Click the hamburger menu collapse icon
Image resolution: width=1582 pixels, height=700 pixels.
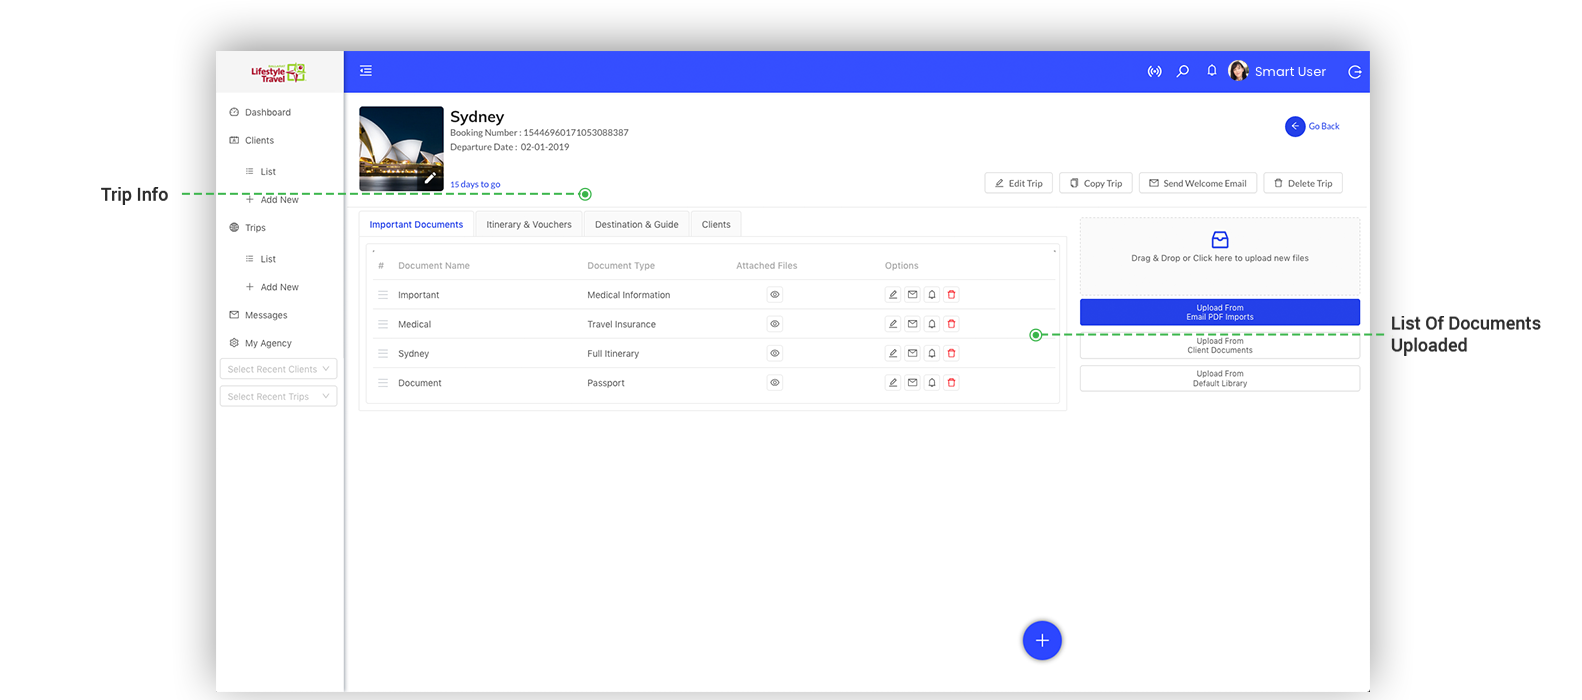[366, 71]
